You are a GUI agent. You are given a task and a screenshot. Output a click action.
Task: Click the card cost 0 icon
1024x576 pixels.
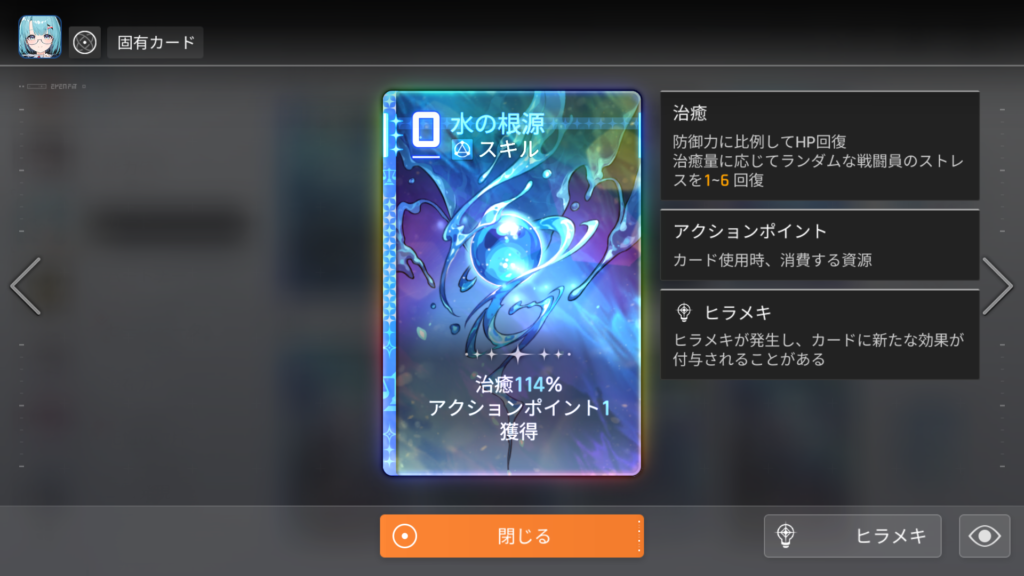[426, 129]
